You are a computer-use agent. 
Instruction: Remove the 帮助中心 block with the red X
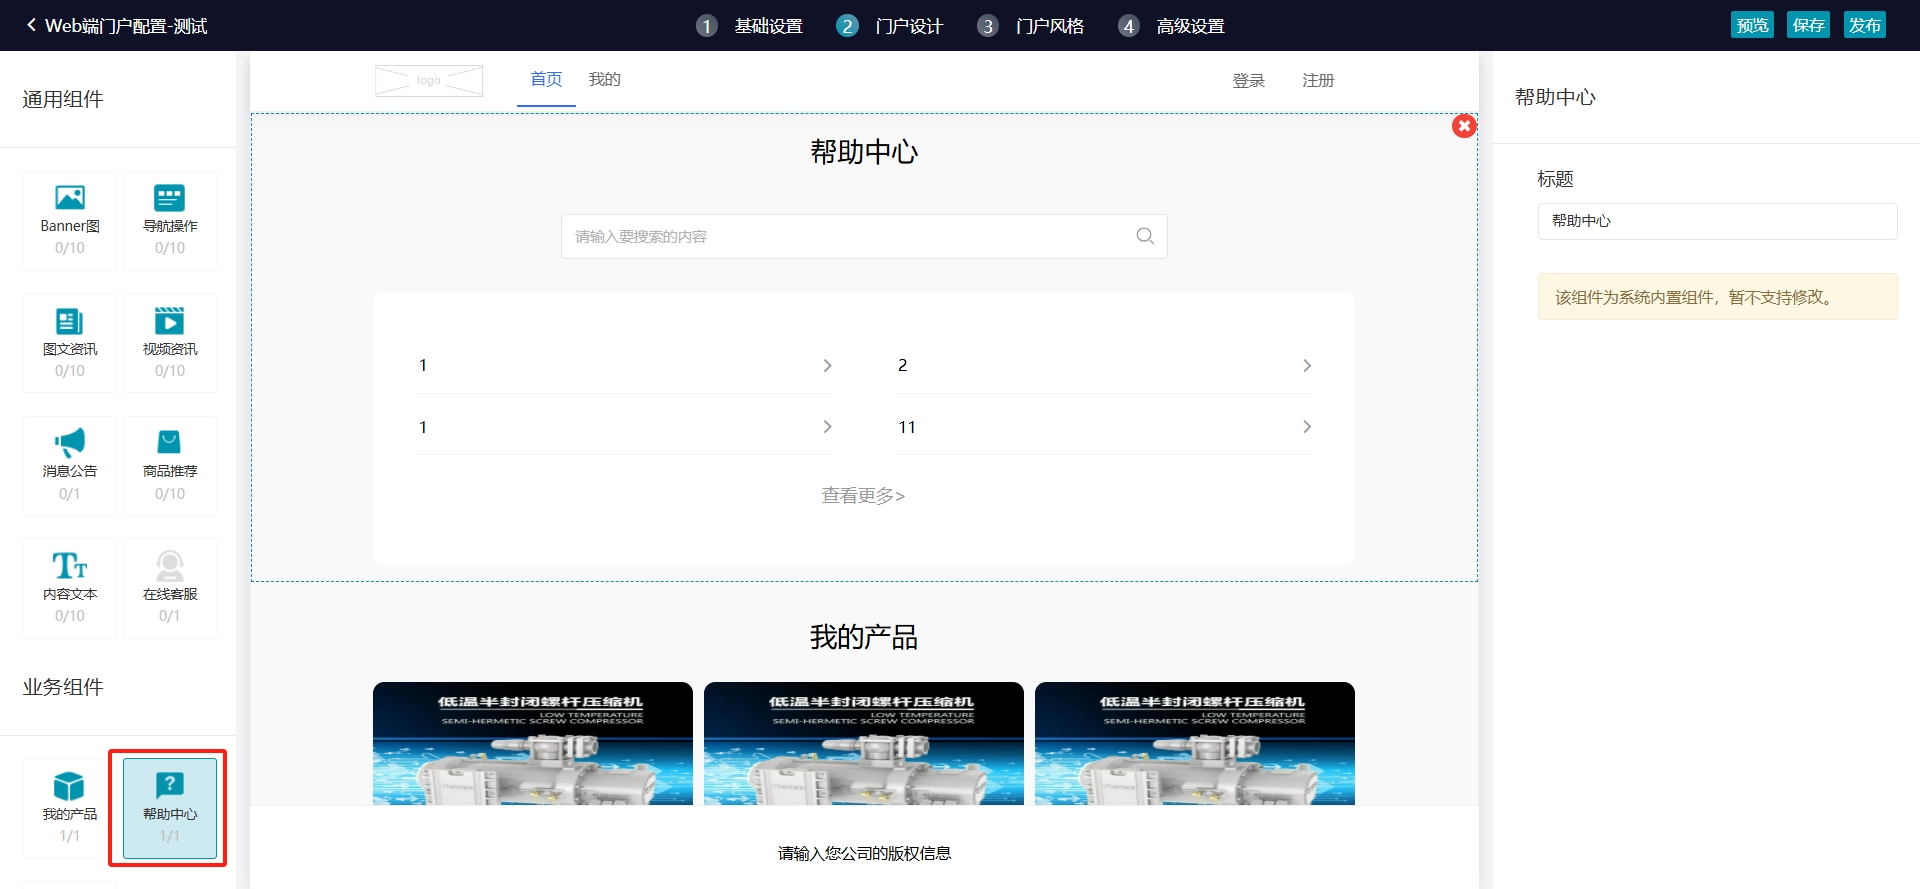coord(1464,126)
